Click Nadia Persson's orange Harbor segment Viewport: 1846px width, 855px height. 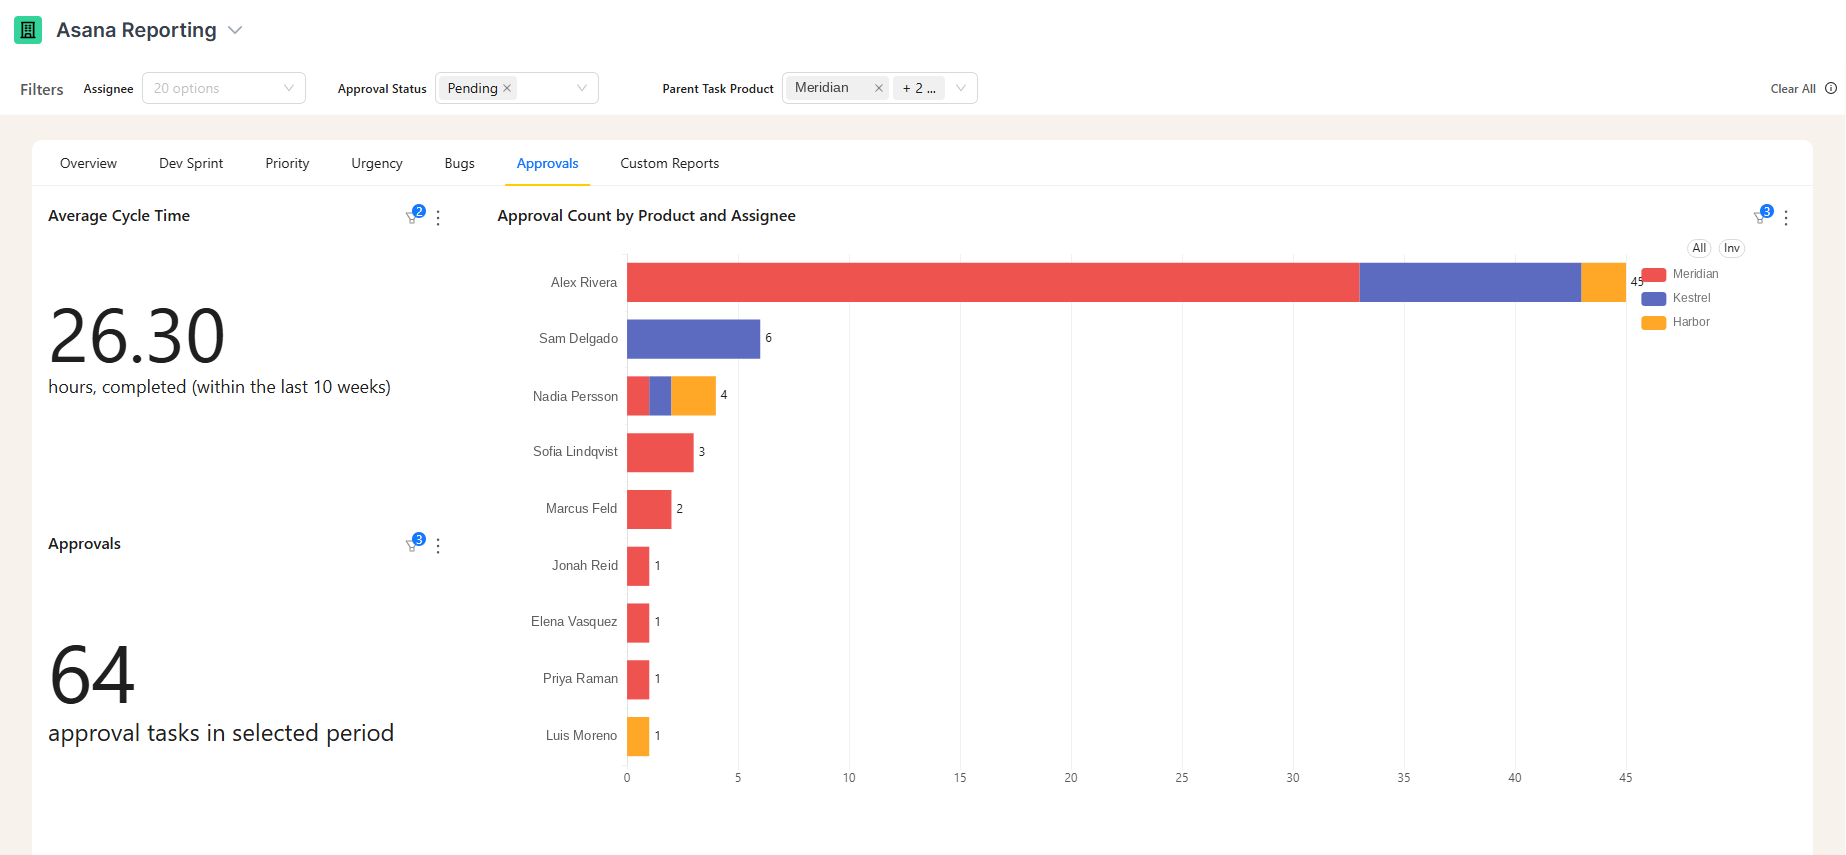(x=693, y=396)
